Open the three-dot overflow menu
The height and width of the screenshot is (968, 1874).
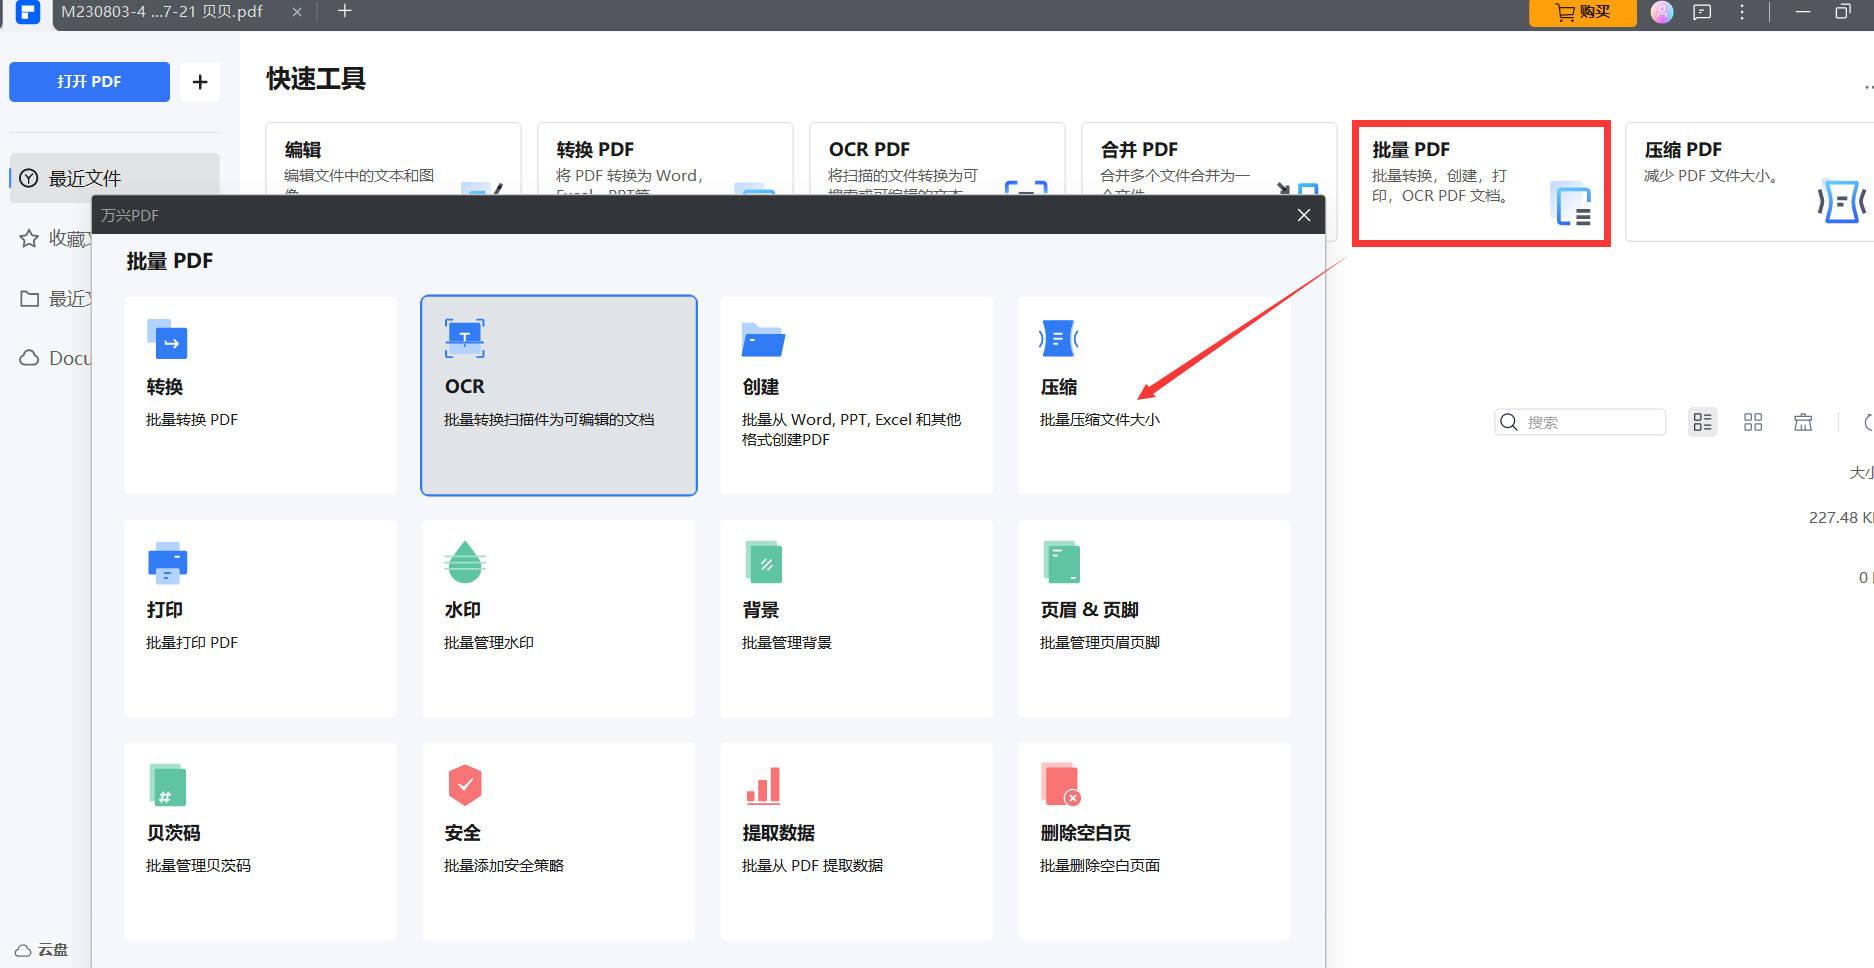(x=1741, y=12)
